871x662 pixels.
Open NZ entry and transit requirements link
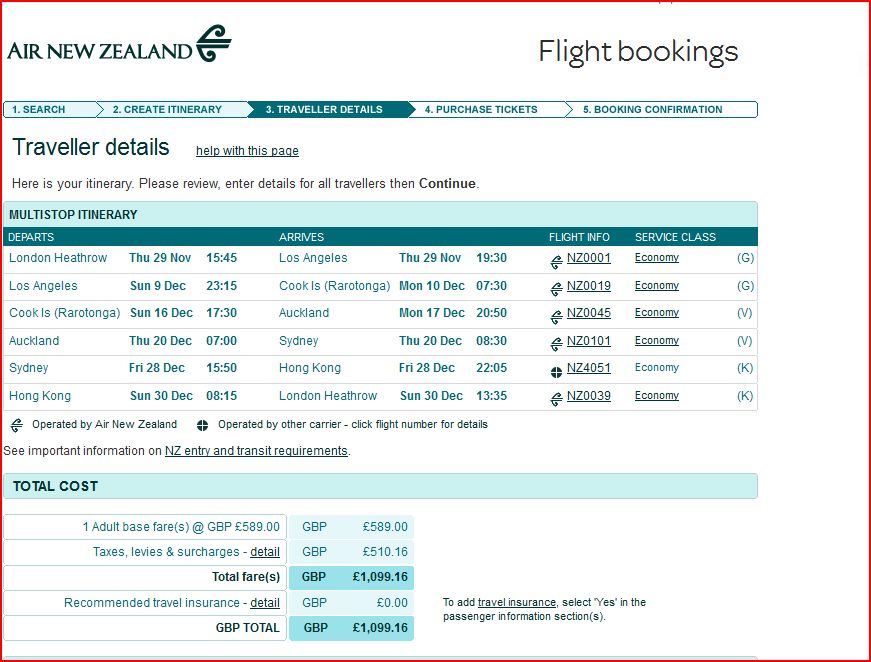point(256,450)
